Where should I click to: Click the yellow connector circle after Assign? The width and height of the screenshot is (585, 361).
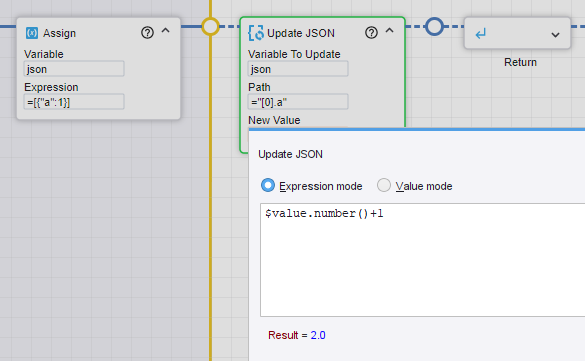[210, 26]
